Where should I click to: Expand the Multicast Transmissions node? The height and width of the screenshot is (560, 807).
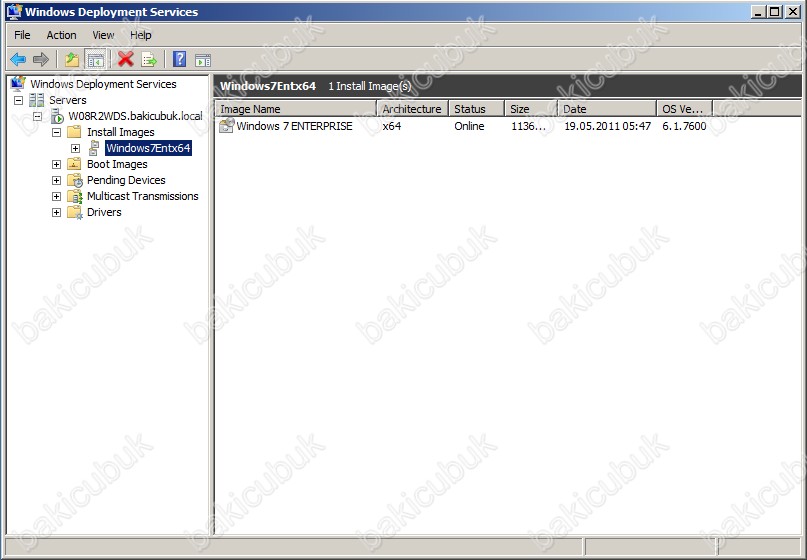(x=57, y=196)
